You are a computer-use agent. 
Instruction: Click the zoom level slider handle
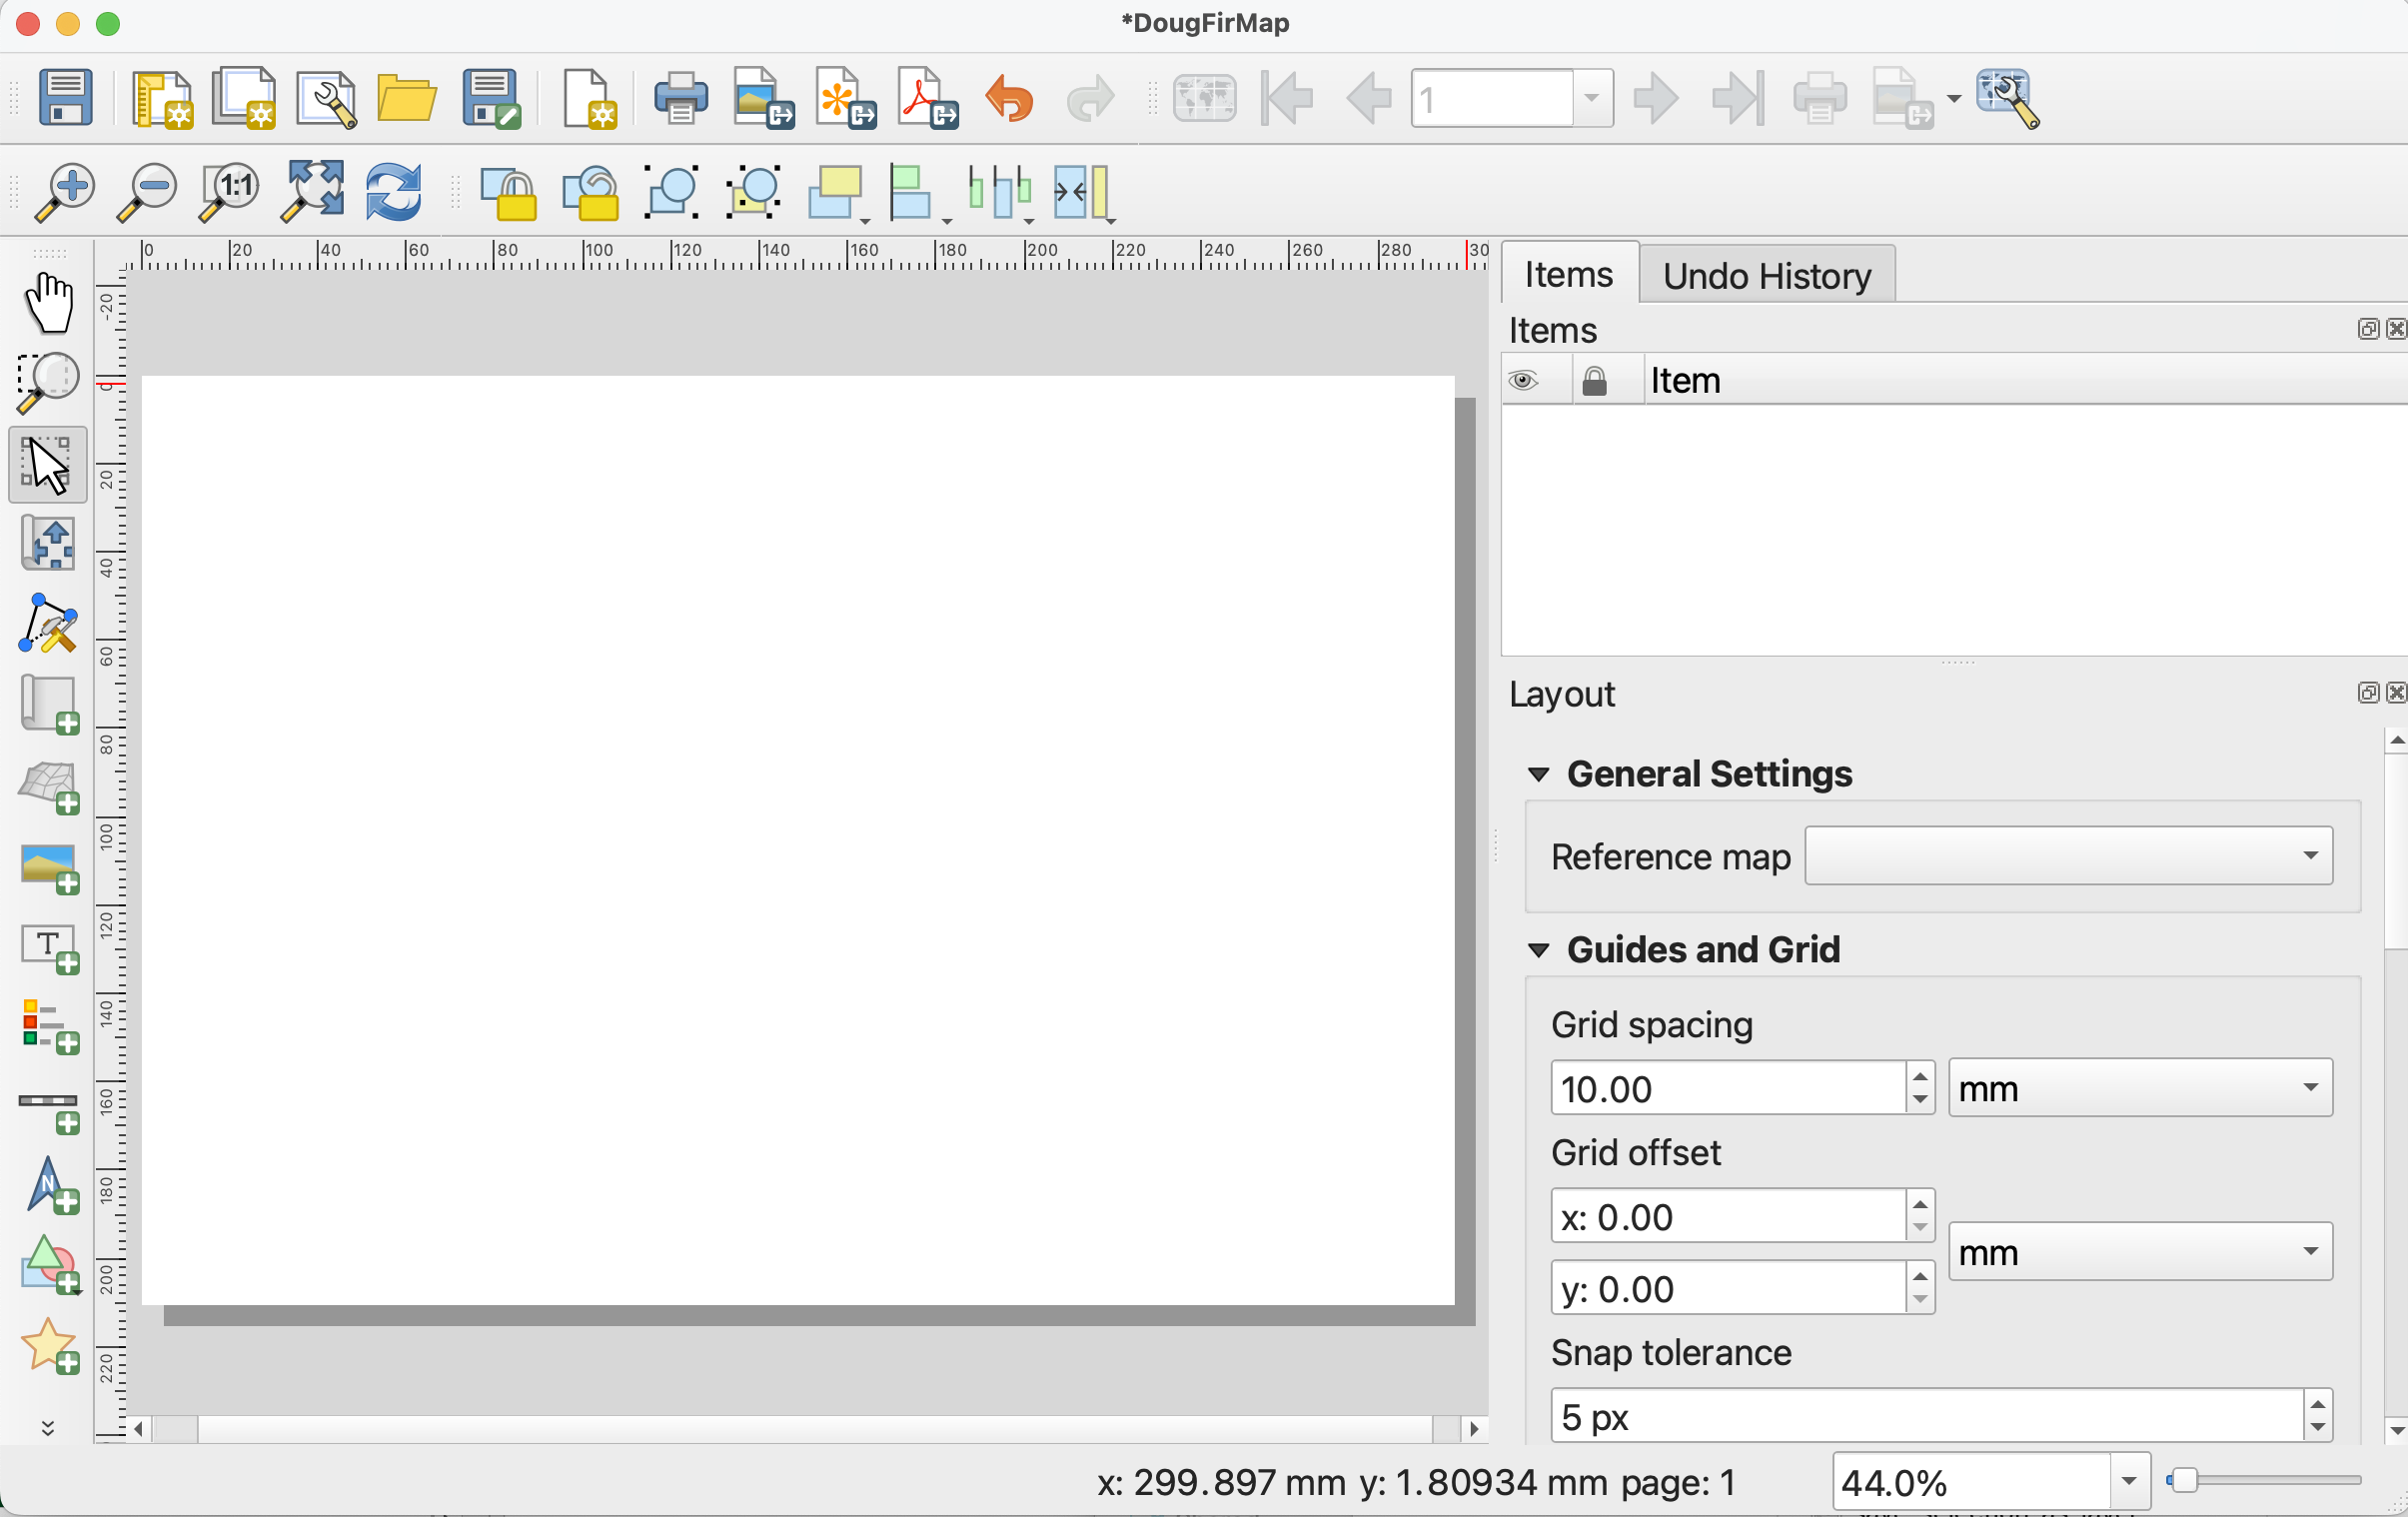tap(2183, 1481)
